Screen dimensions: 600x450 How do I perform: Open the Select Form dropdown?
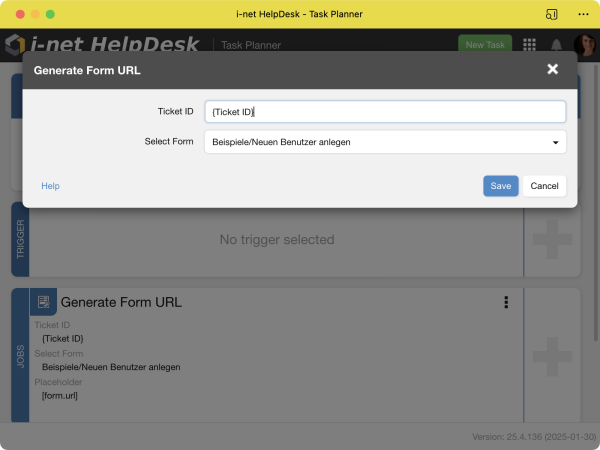(385, 142)
